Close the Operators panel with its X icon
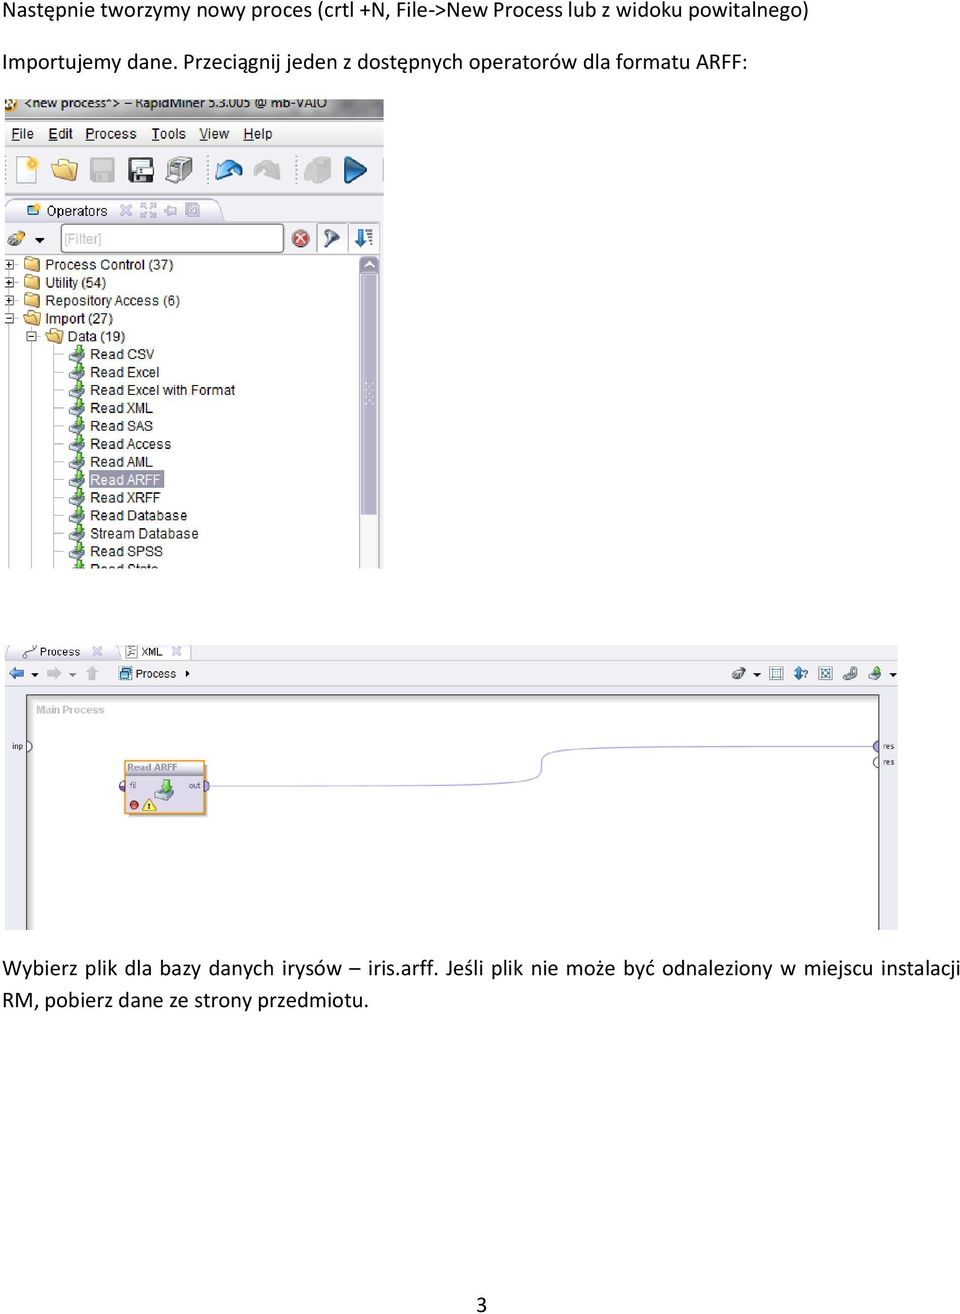This screenshot has height=1314, width=960. click(x=126, y=210)
